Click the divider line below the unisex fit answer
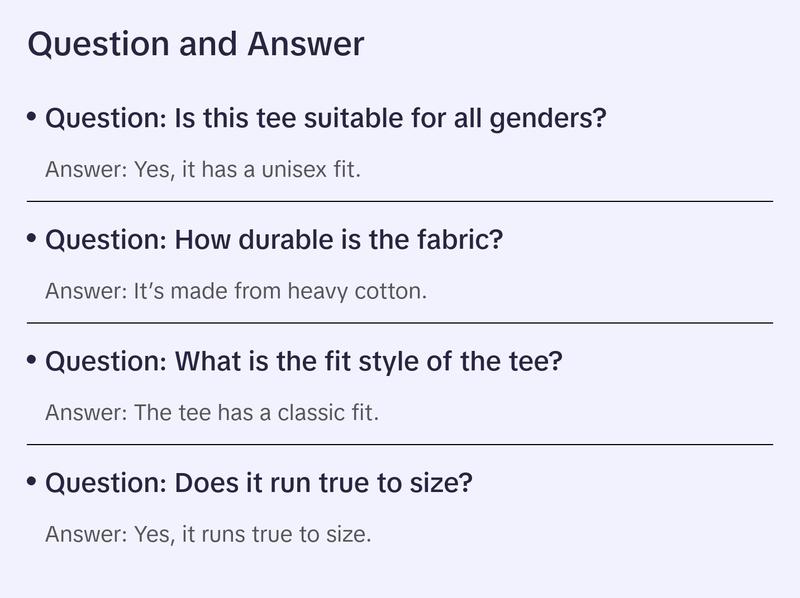 (x=400, y=201)
